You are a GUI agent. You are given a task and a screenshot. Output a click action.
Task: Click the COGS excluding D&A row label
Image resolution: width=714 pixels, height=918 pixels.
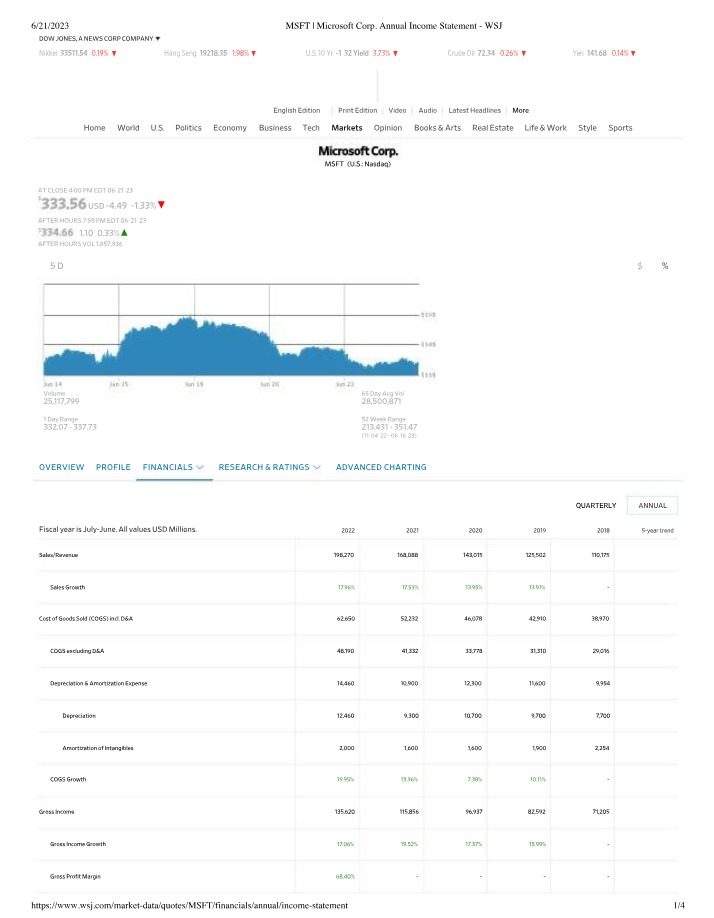pos(77,651)
